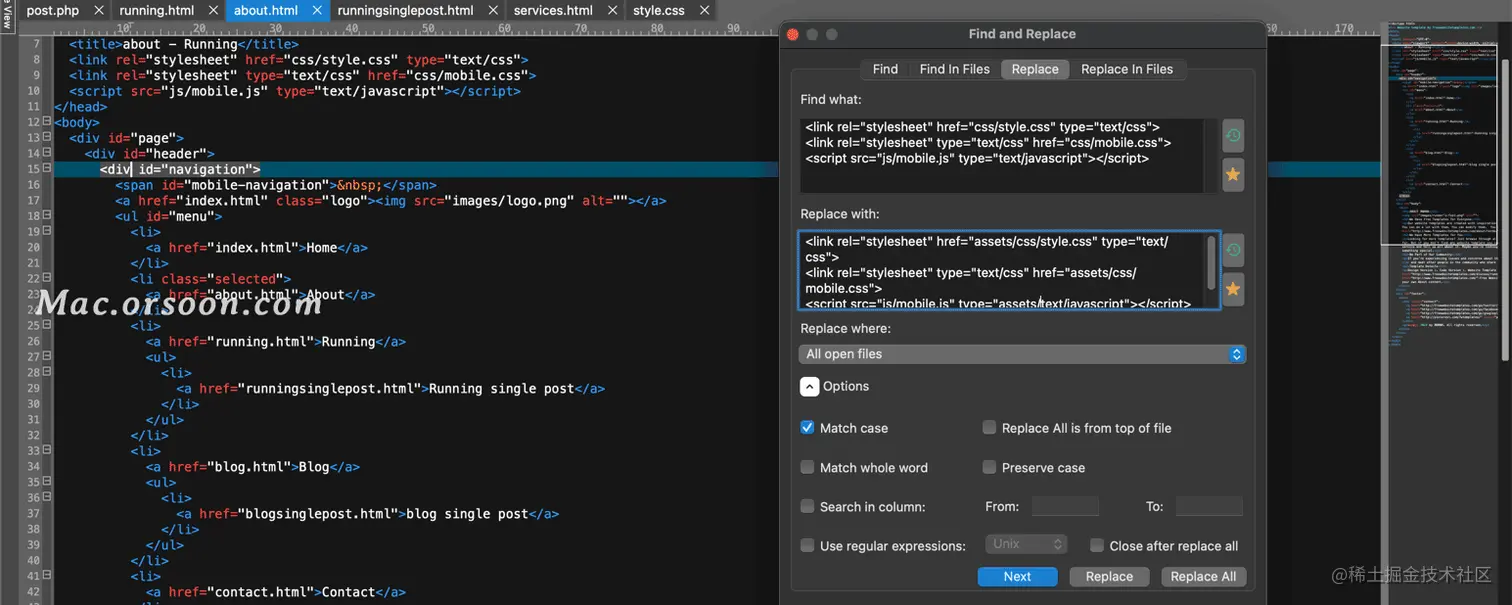Switch to the Find In Files tab

click(x=954, y=69)
